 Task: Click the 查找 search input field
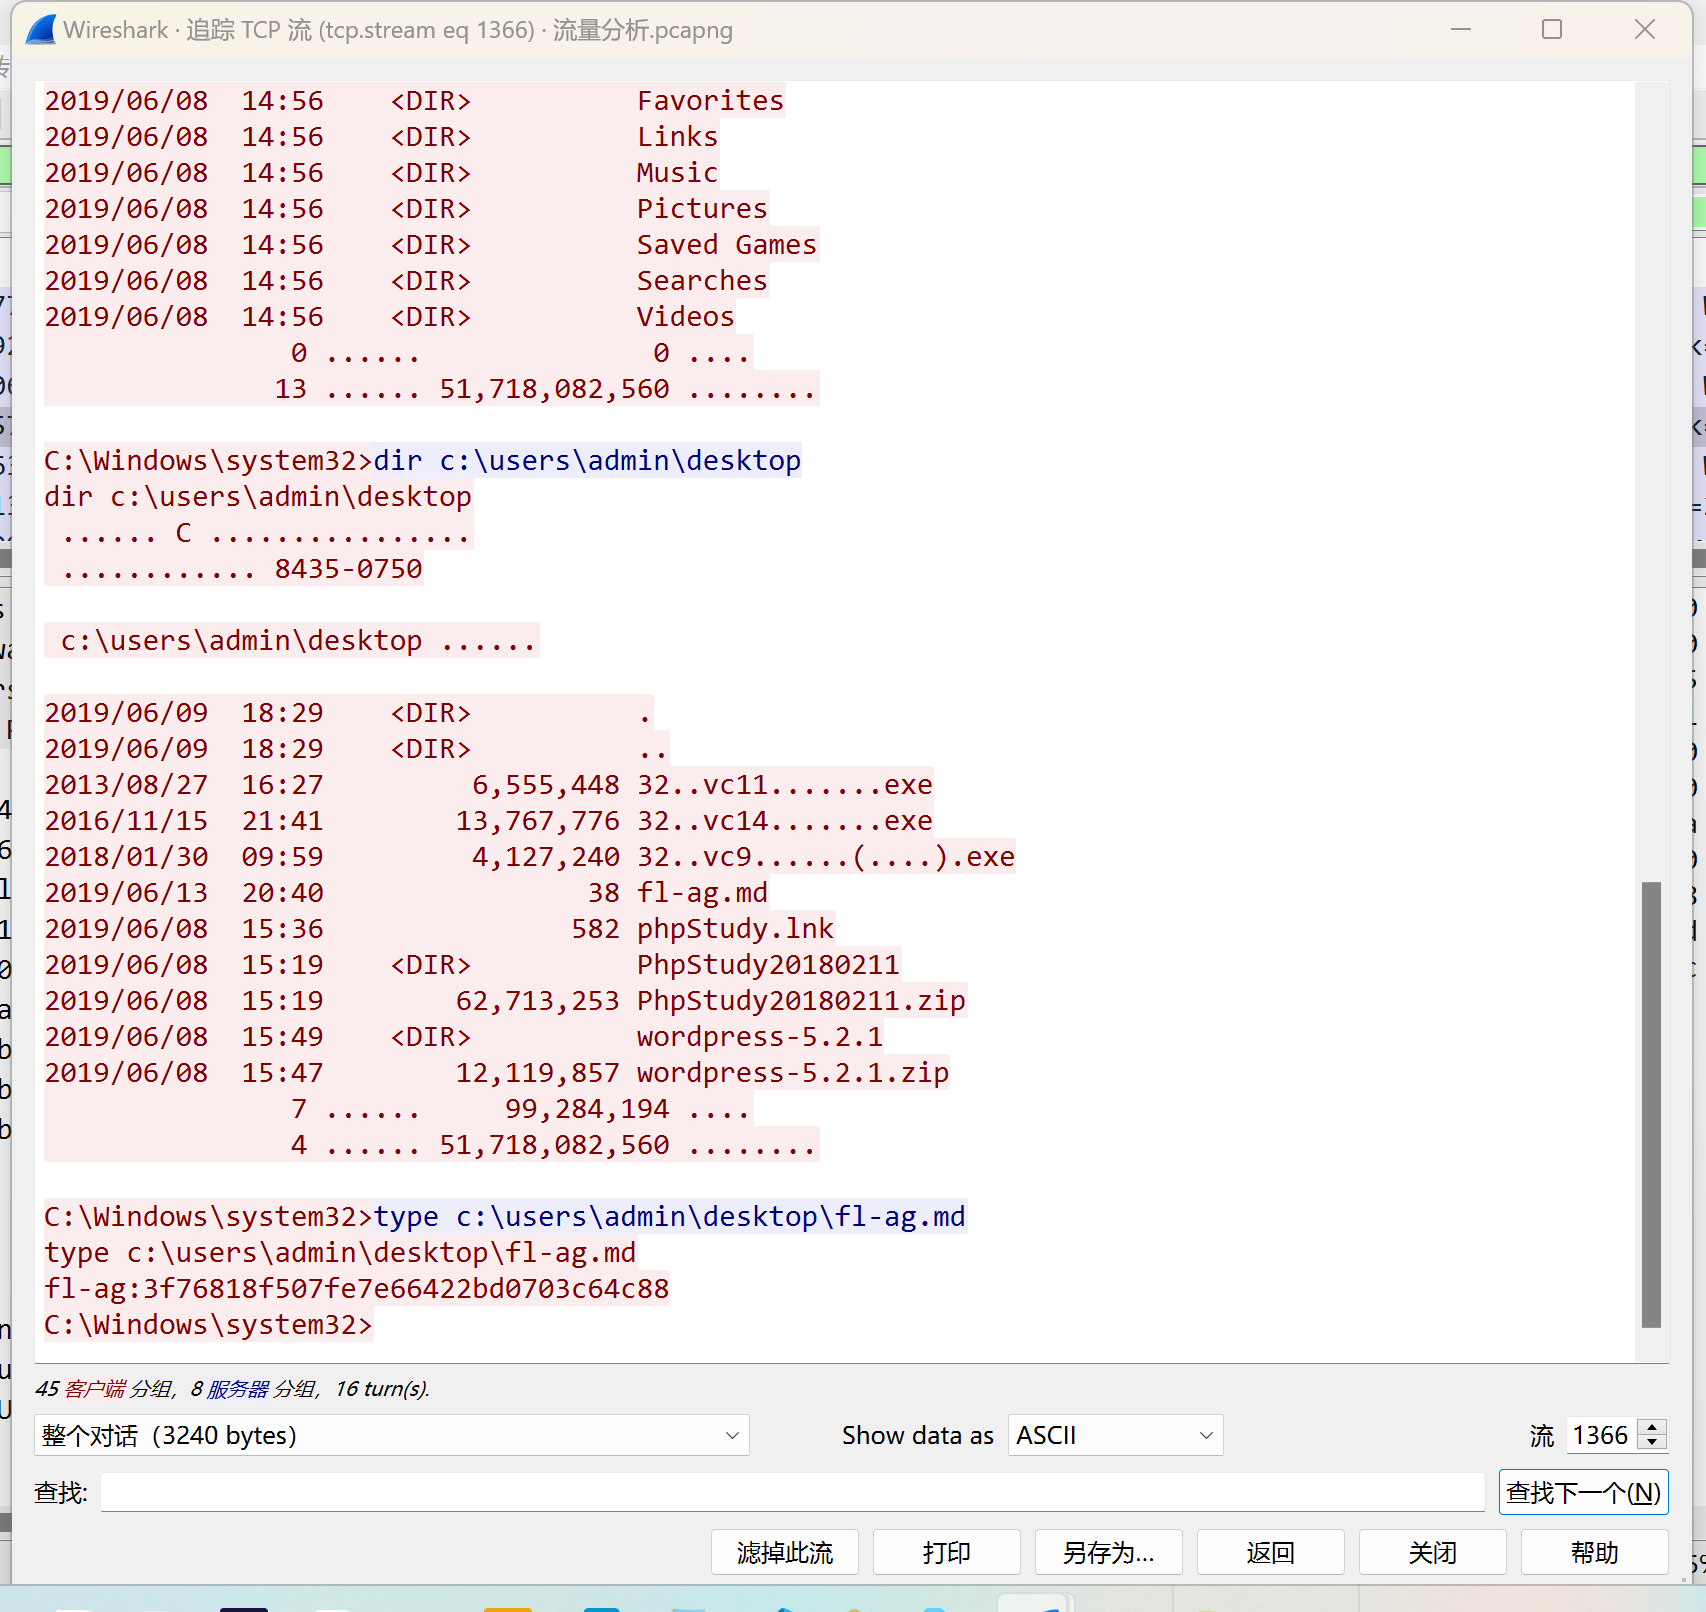pyautogui.click(x=792, y=1492)
